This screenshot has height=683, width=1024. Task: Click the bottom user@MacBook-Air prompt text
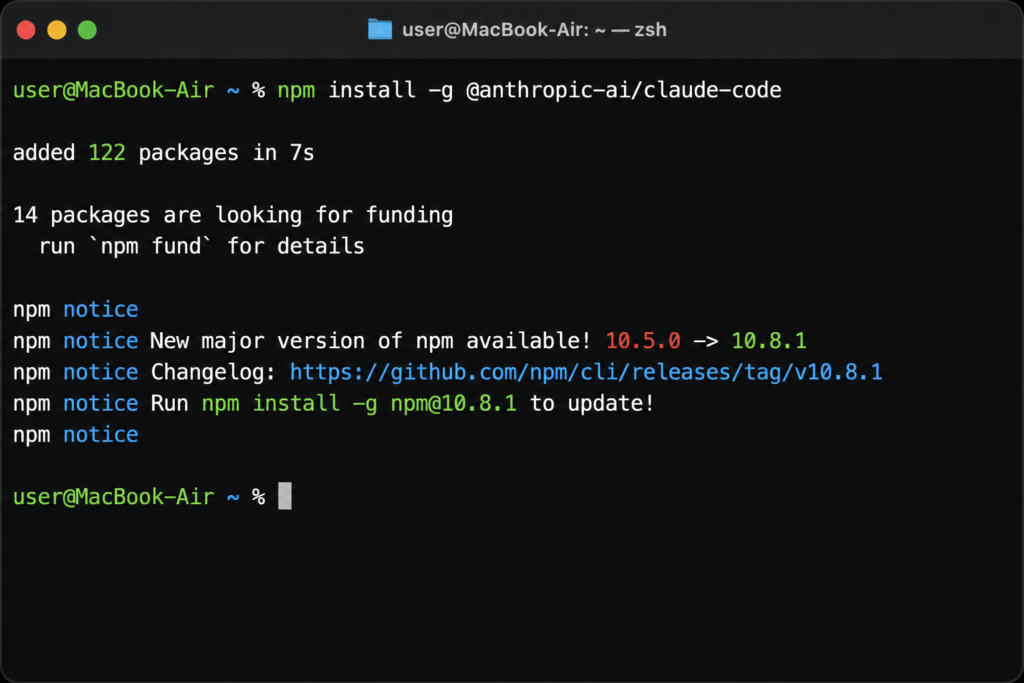(x=114, y=497)
